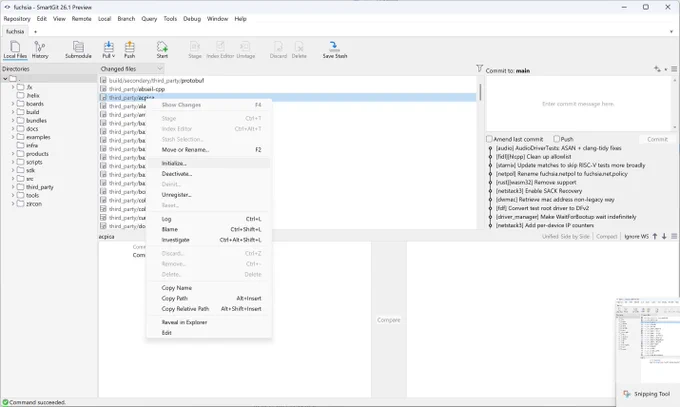Choose Copy Name from context menu
Image resolution: width=680 pixels, height=407 pixels.
pos(209,288)
